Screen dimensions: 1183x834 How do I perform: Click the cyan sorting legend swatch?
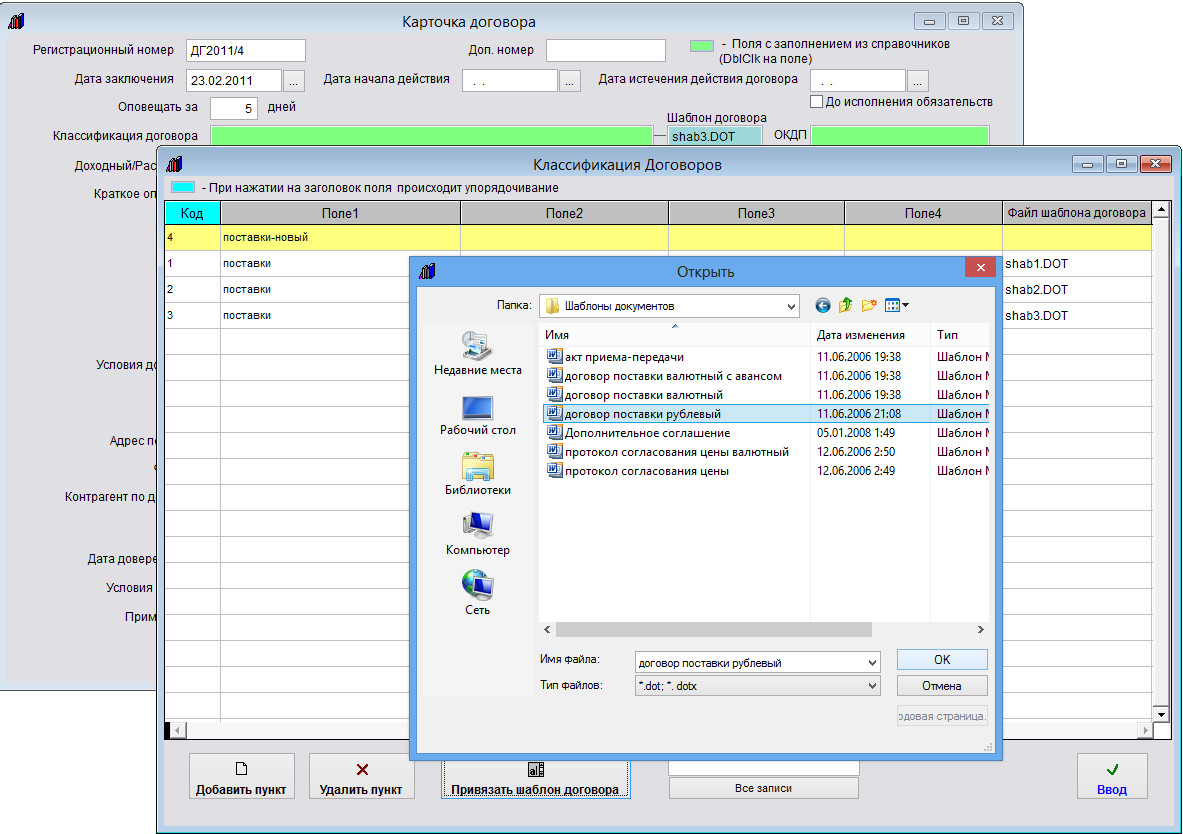pos(183,187)
